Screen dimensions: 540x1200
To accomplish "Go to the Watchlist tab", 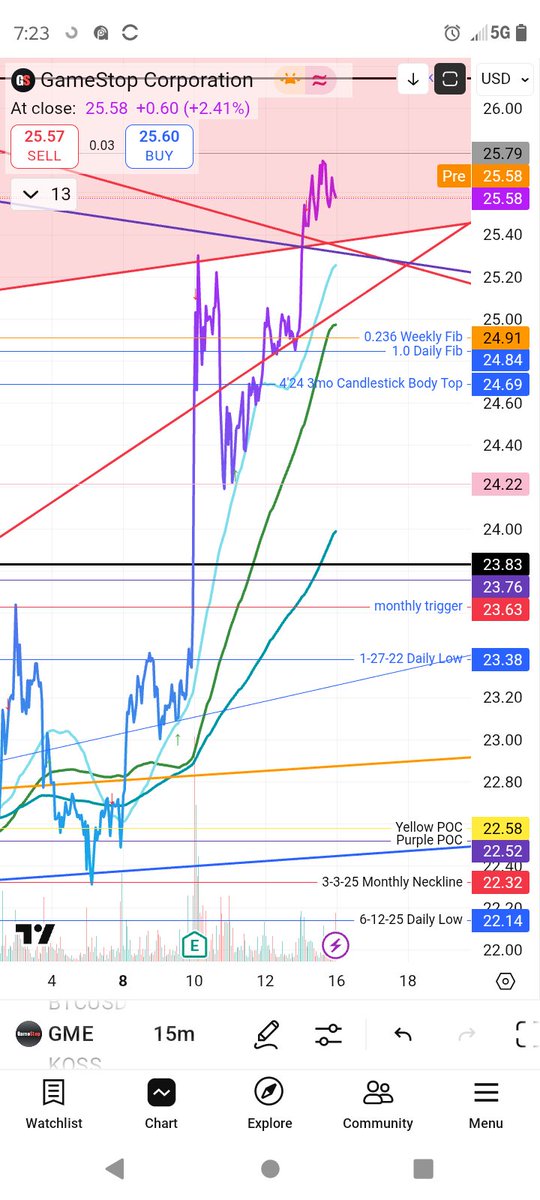I will pyautogui.click(x=54, y=1104).
